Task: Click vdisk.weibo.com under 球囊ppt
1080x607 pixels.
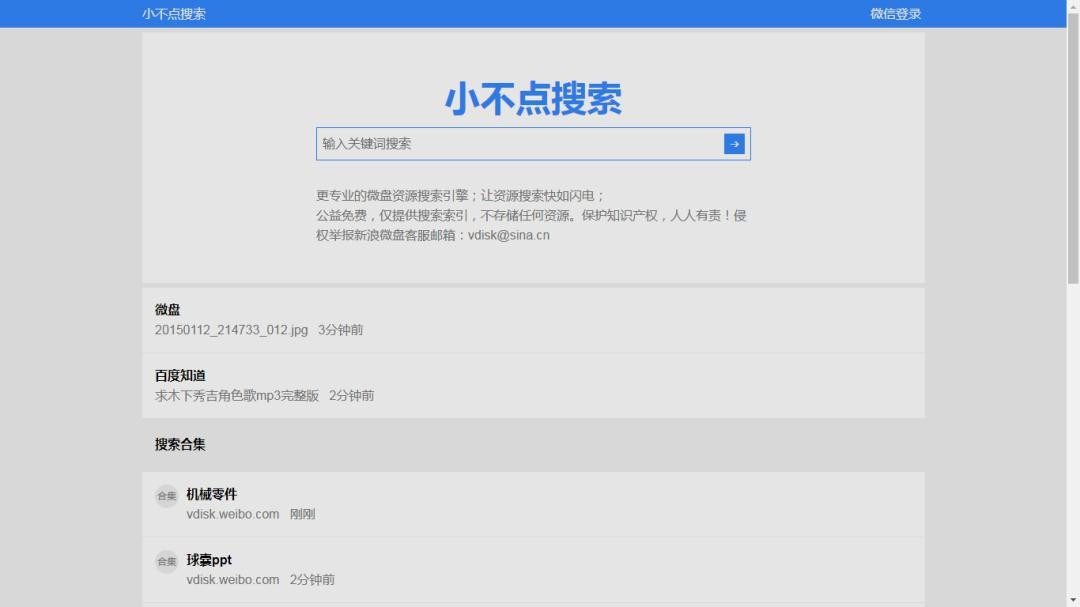Action: click(x=232, y=580)
